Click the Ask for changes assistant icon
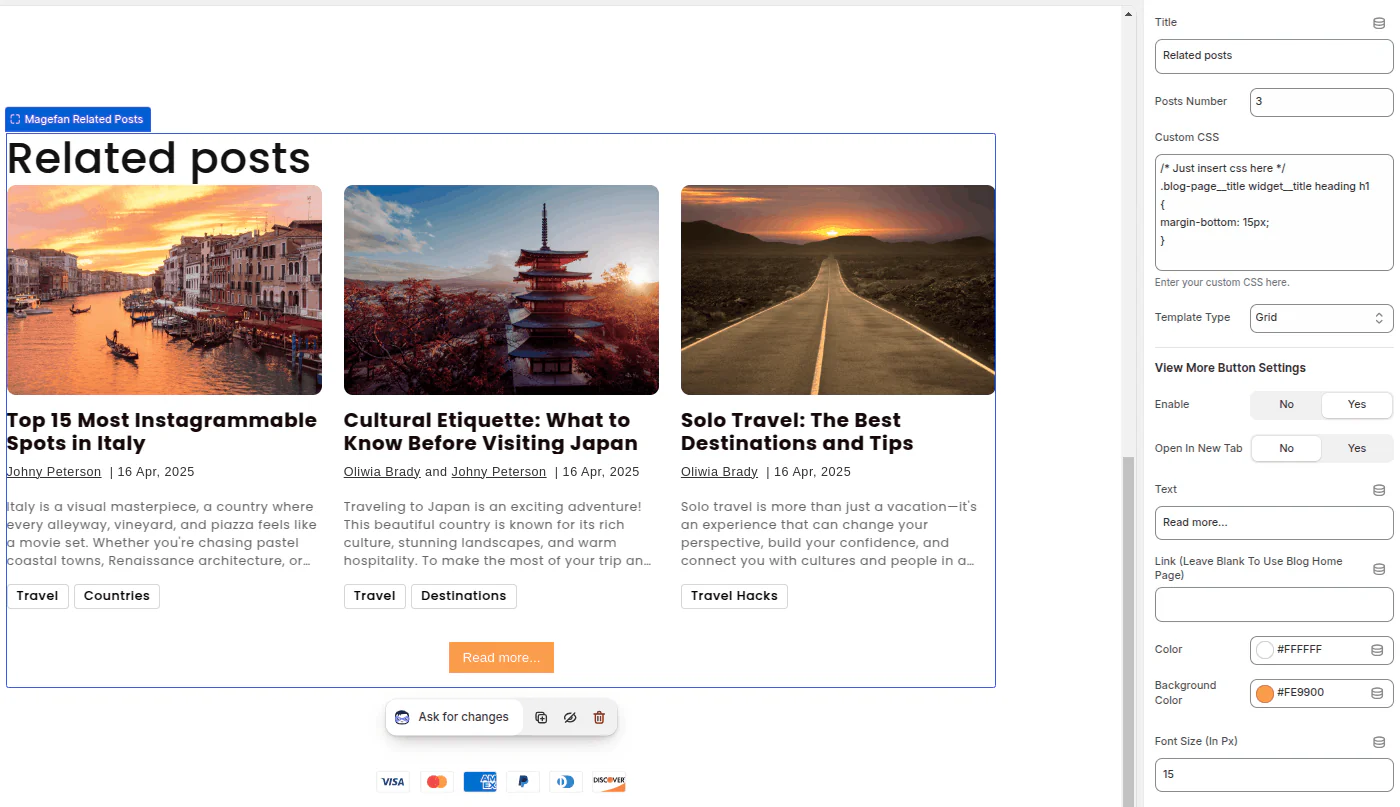The width and height of the screenshot is (1400, 807). pyautogui.click(x=403, y=717)
